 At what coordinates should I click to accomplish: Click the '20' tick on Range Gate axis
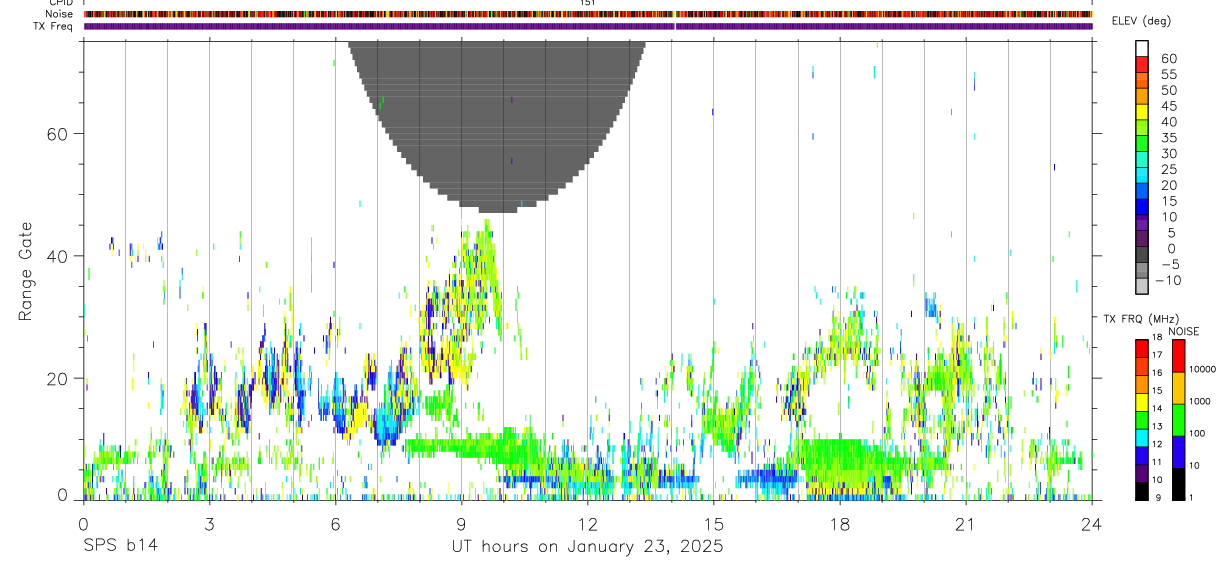pos(58,379)
